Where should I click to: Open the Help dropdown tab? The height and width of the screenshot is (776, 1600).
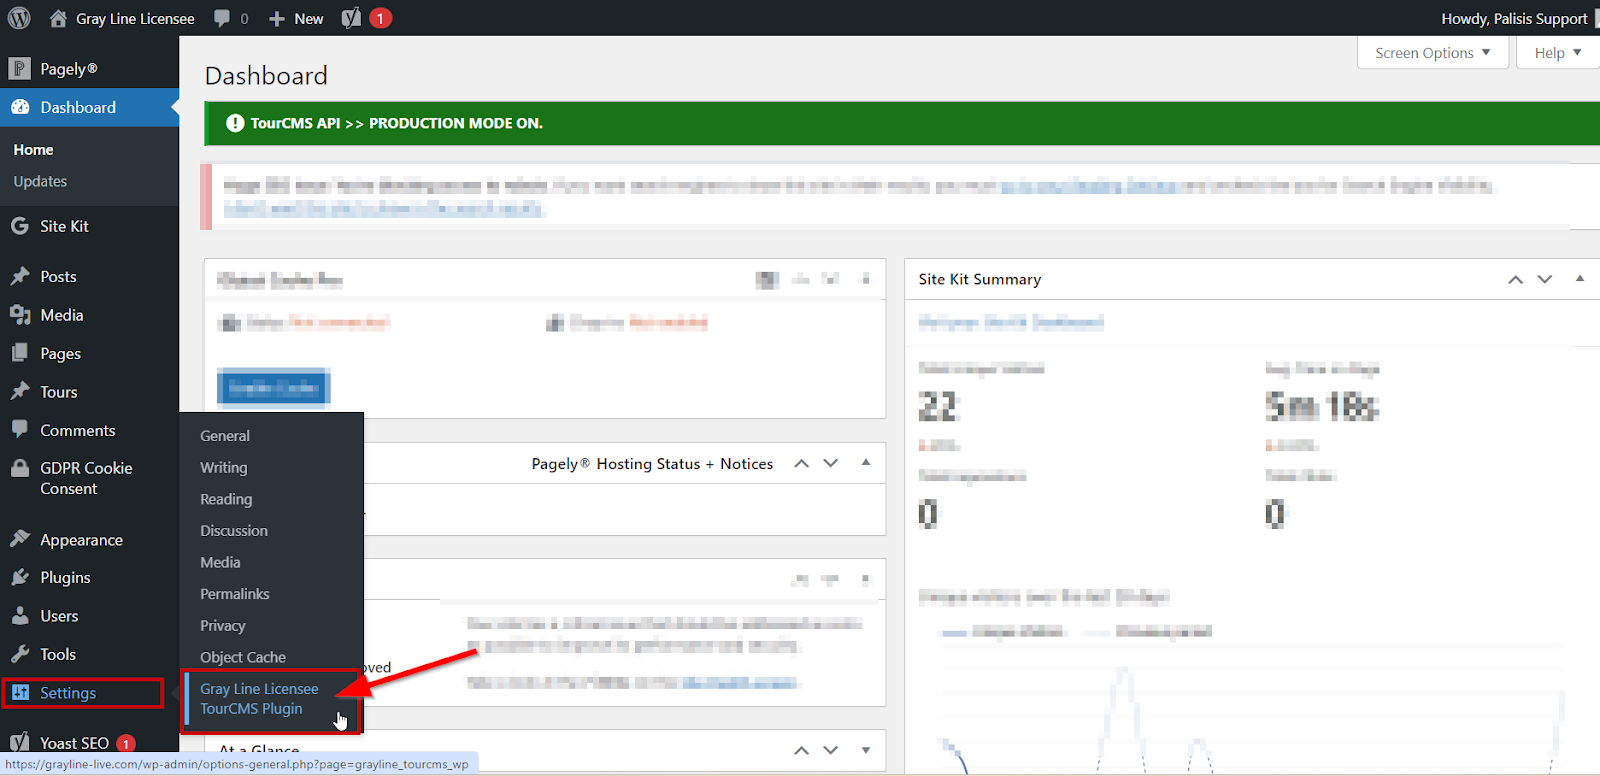click(1557, 53)
